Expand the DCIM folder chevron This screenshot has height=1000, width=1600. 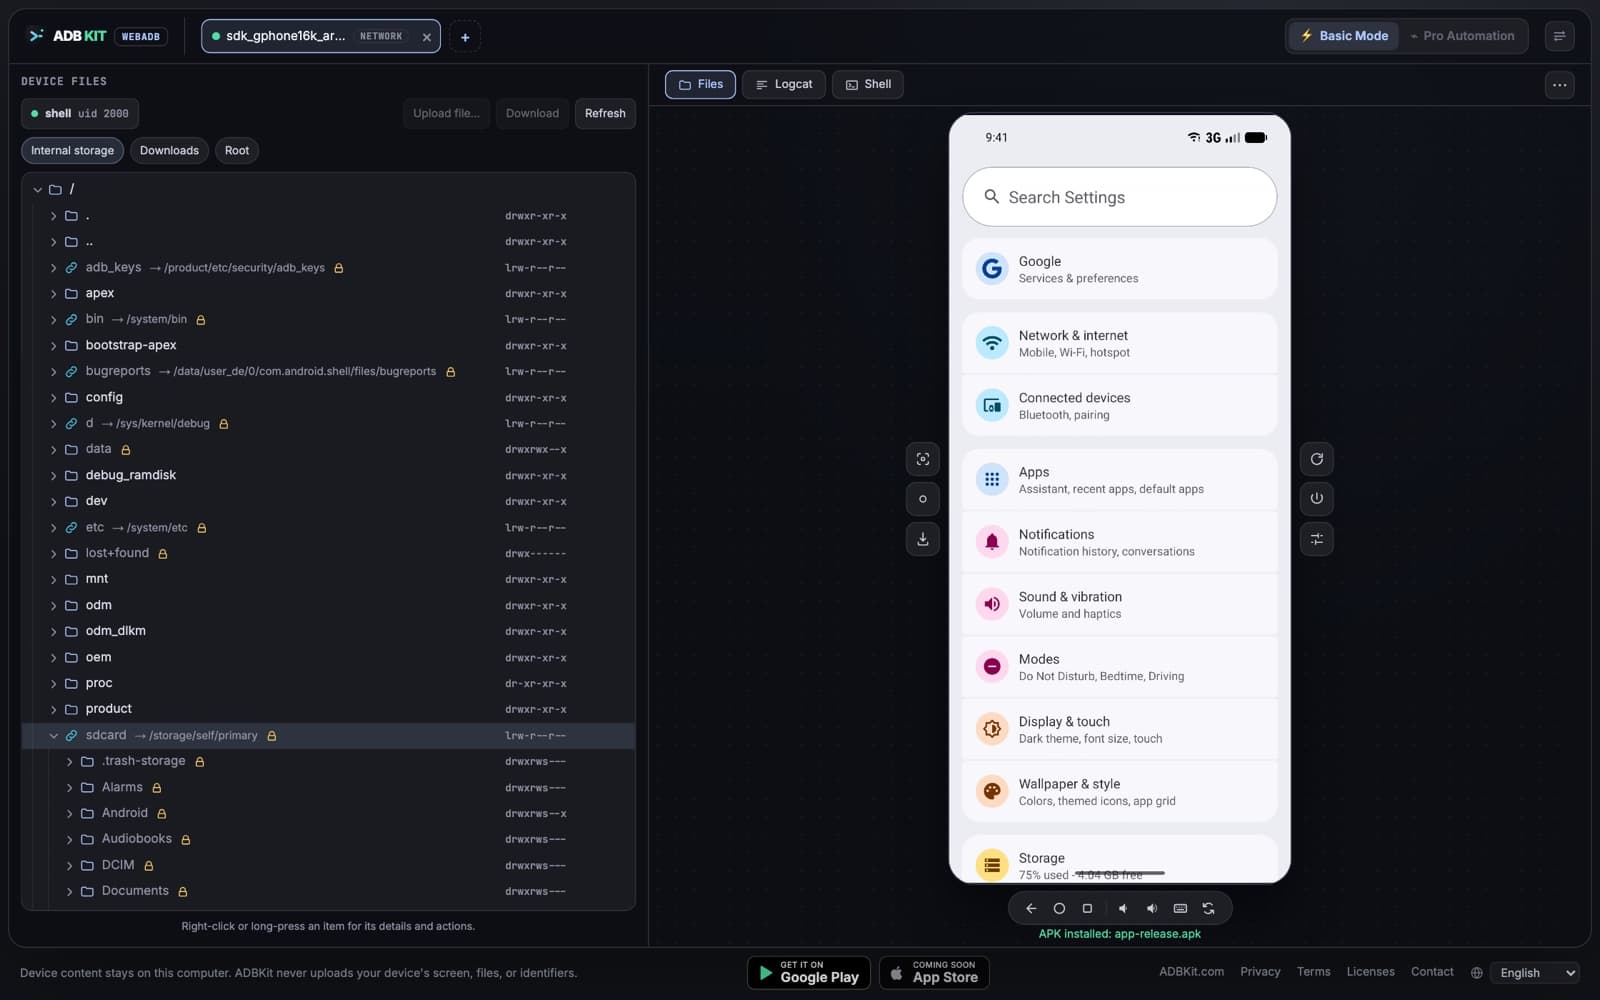click(69, 866)
